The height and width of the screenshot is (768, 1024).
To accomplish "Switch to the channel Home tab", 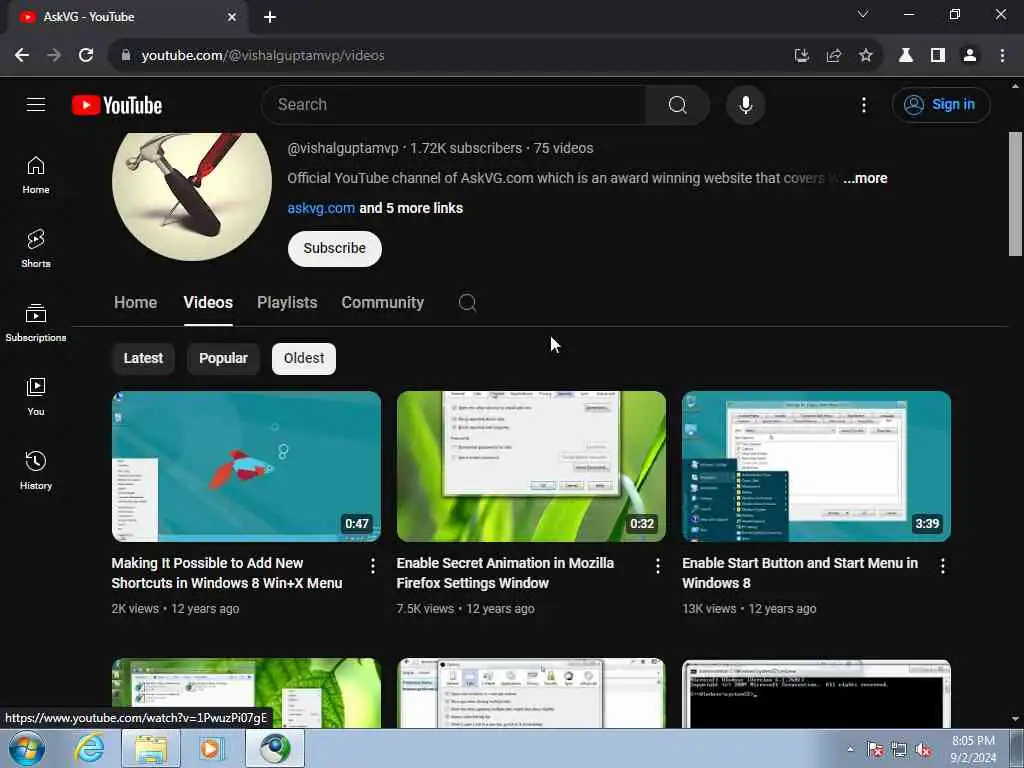I will click(x=135, y=302).
